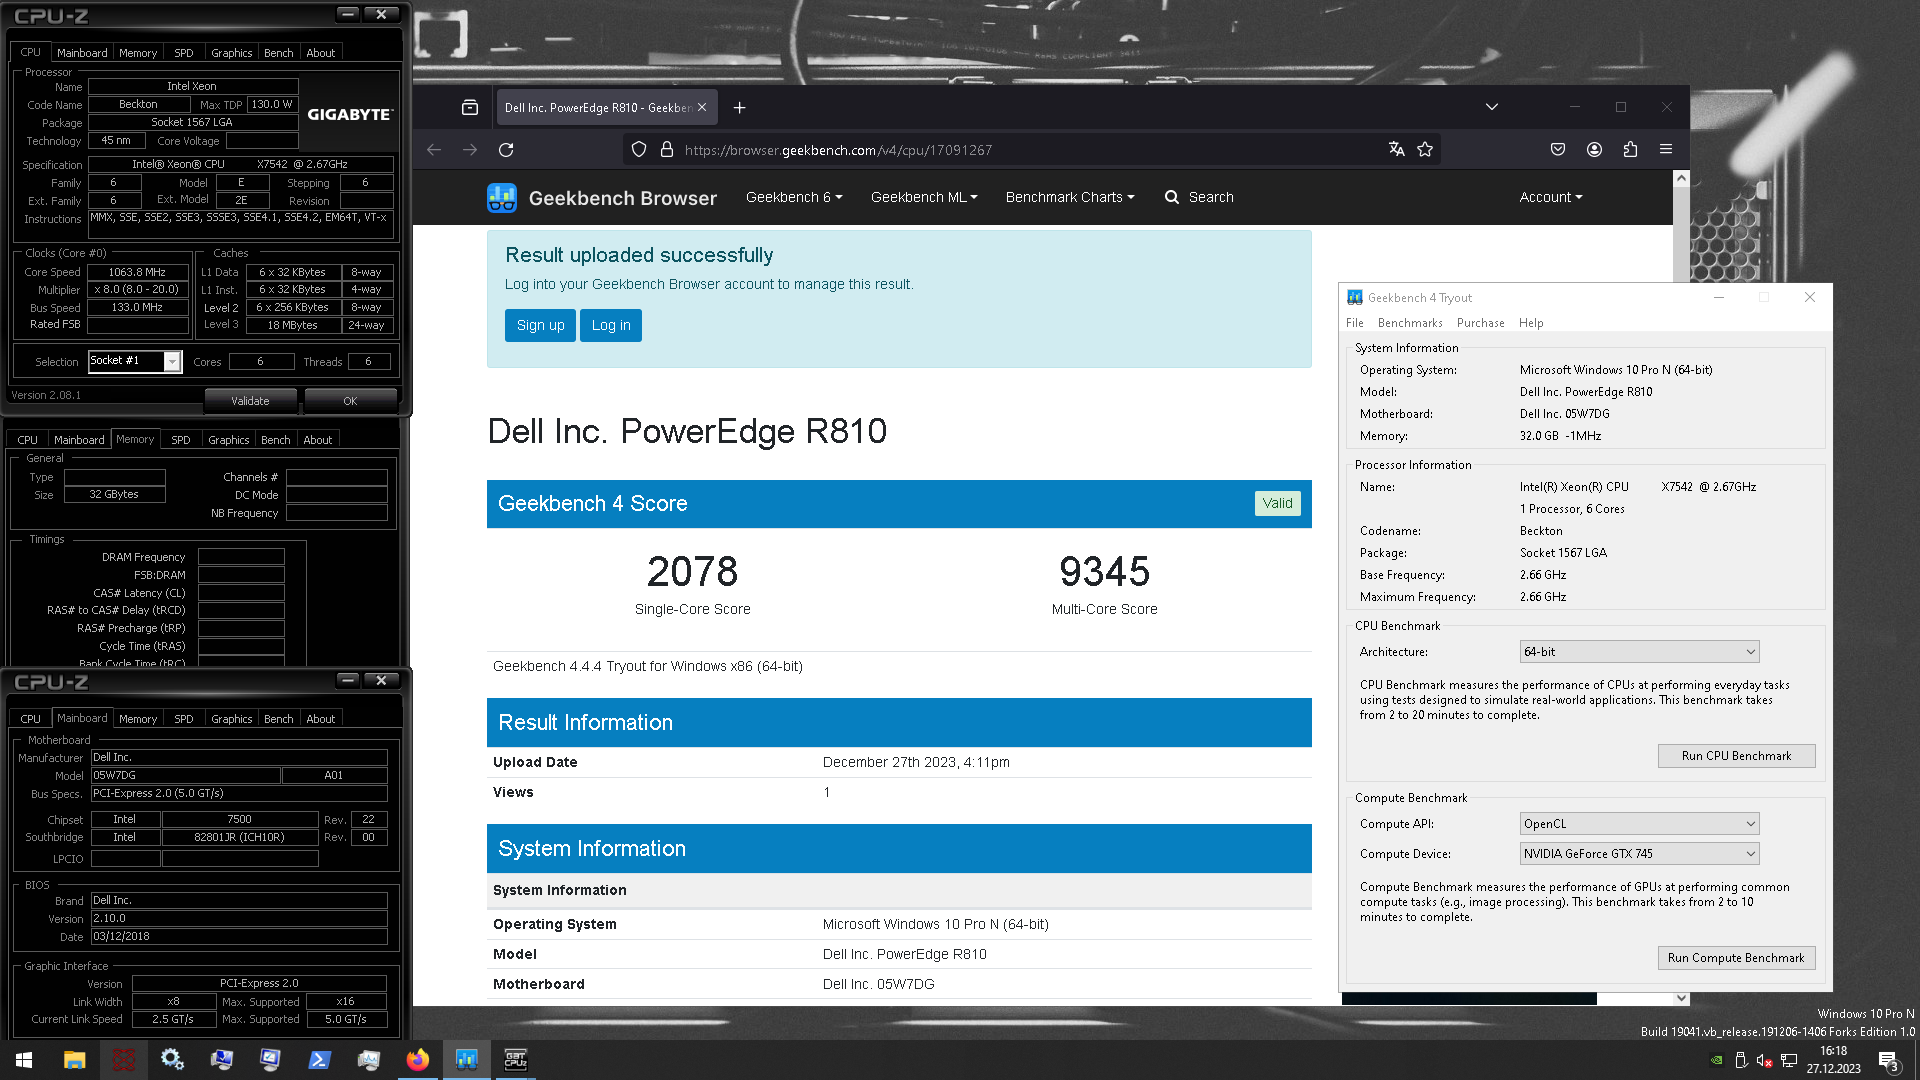Open the Pocket save icon
Screen dimensions: 1920x1080
coord(1558,150)
